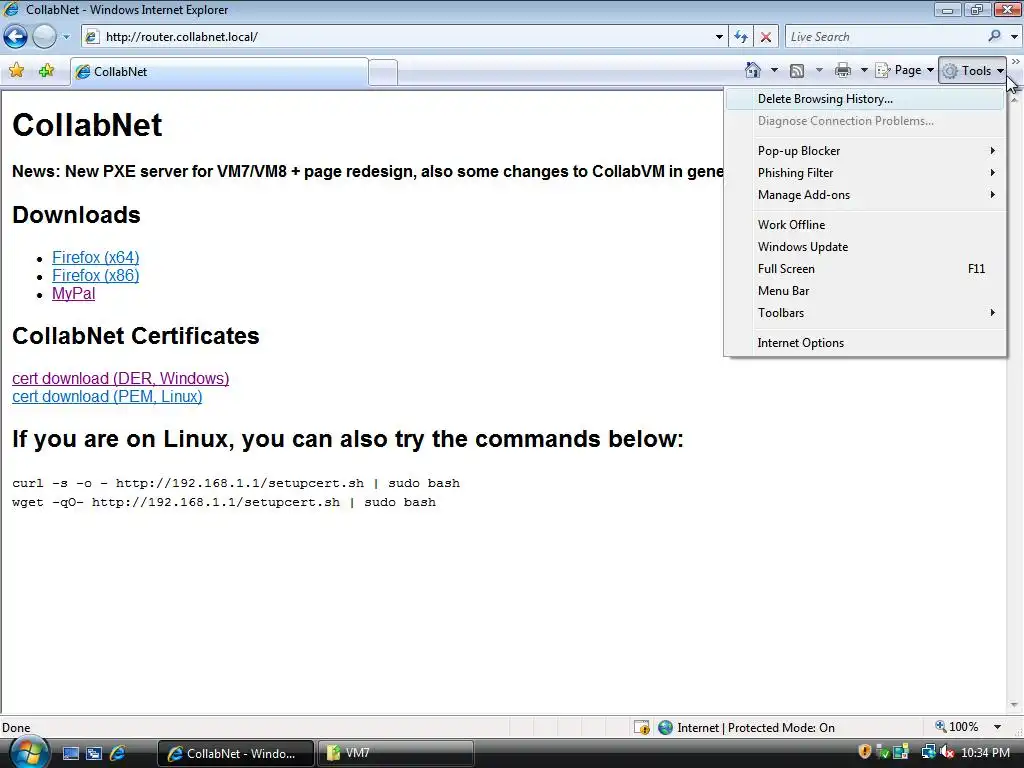Click the curl setupcert.sh command line

click(x=236, y=483)
